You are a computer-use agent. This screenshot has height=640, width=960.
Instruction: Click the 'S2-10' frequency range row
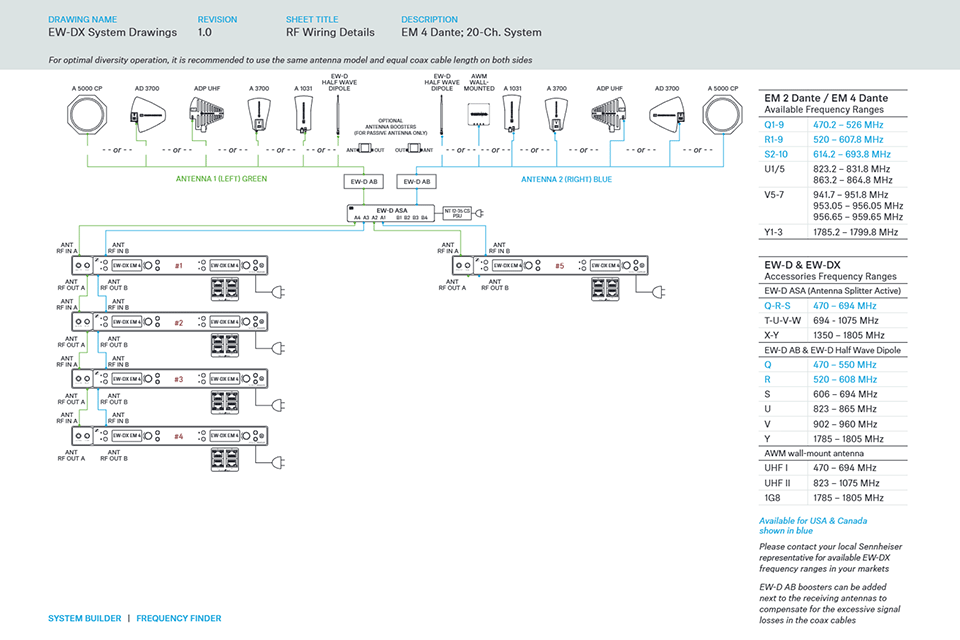(833, 154)
